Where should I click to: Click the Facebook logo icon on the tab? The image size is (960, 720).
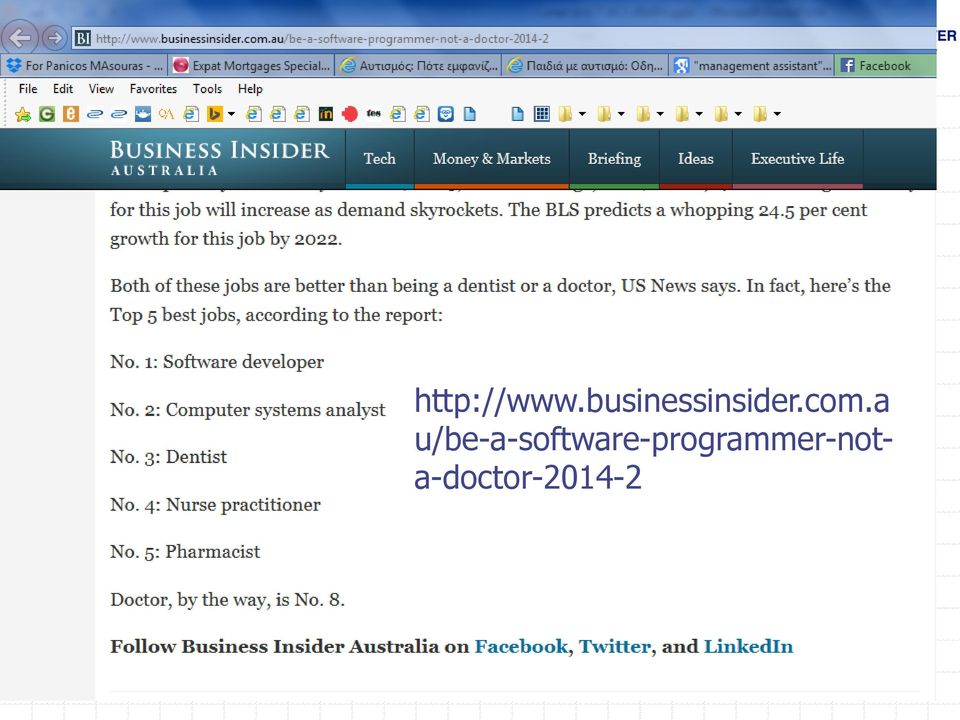pyautogui.click(x=847, y=66)
